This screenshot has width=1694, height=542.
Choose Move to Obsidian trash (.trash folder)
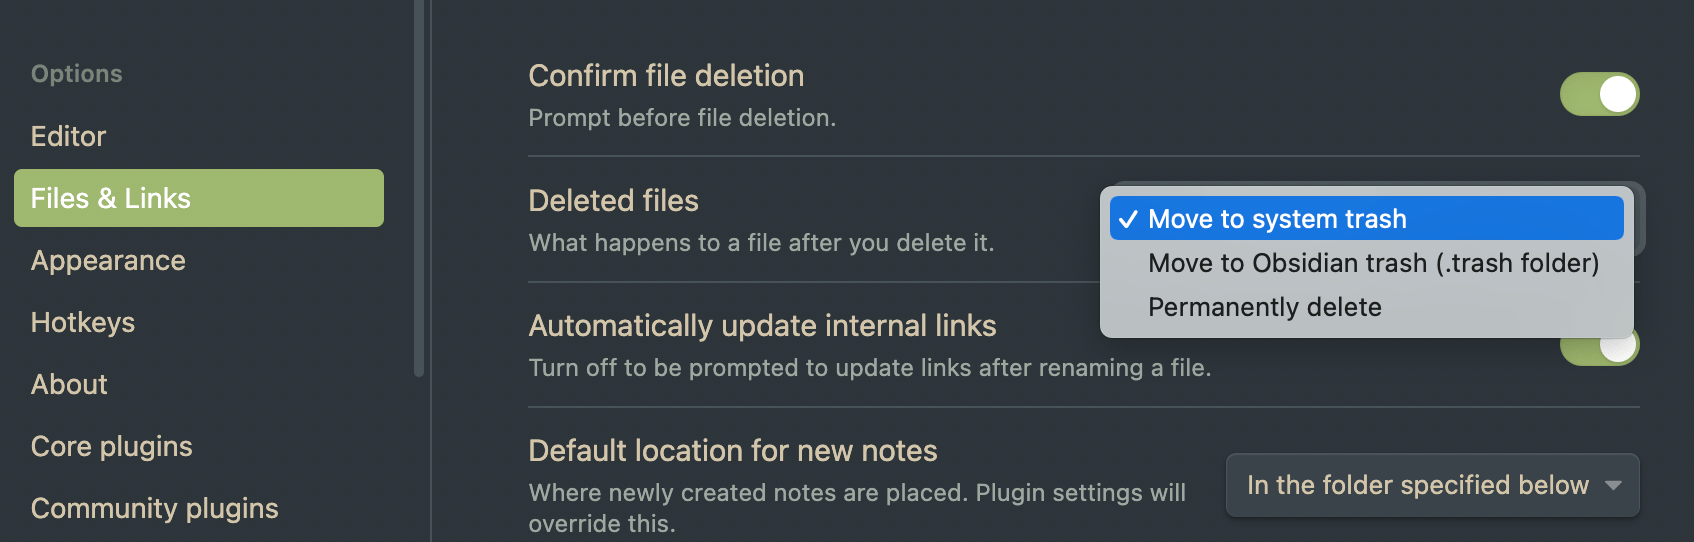point(1373,263)
